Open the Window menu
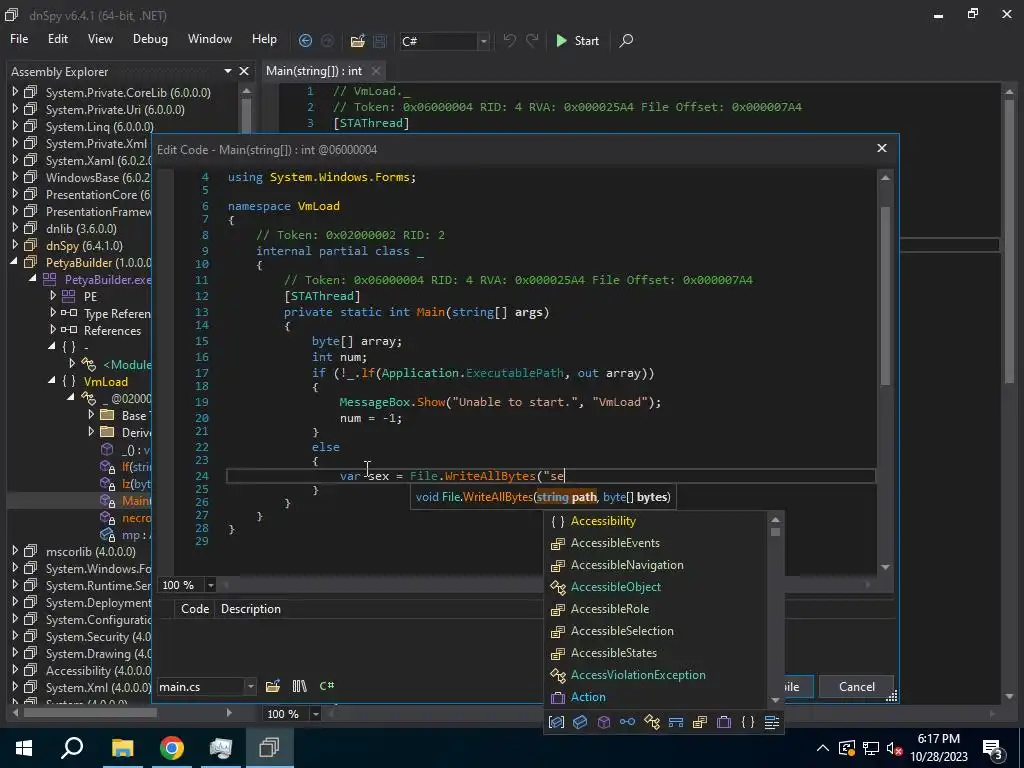 [x=210, y=39]
